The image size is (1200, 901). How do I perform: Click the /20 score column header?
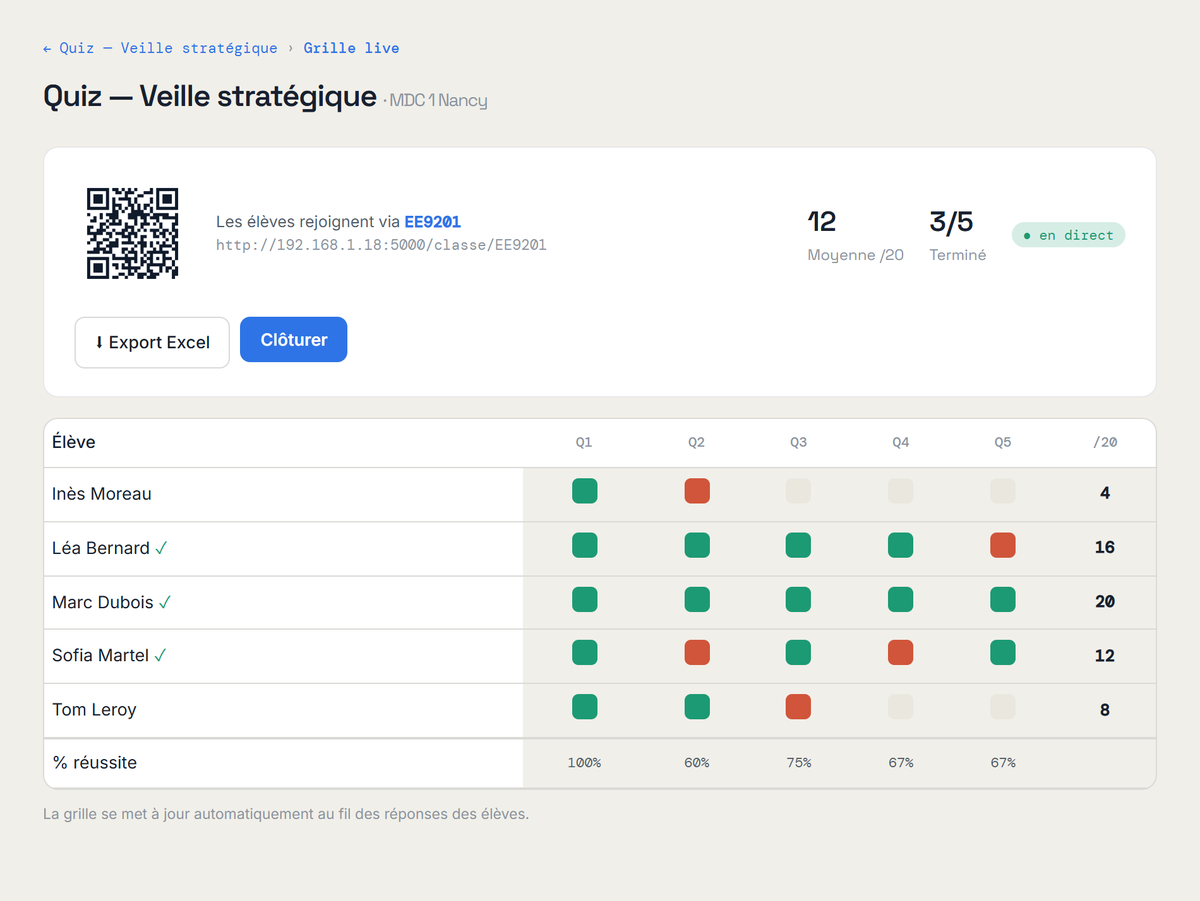tap(1105, 442)
